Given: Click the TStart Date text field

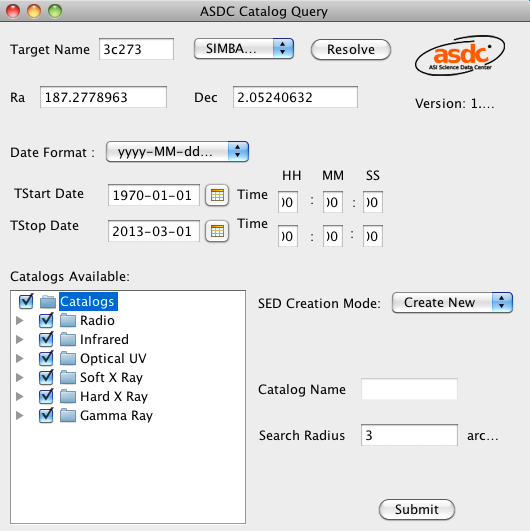Looking at the screenshot, I should click(154, 195).
